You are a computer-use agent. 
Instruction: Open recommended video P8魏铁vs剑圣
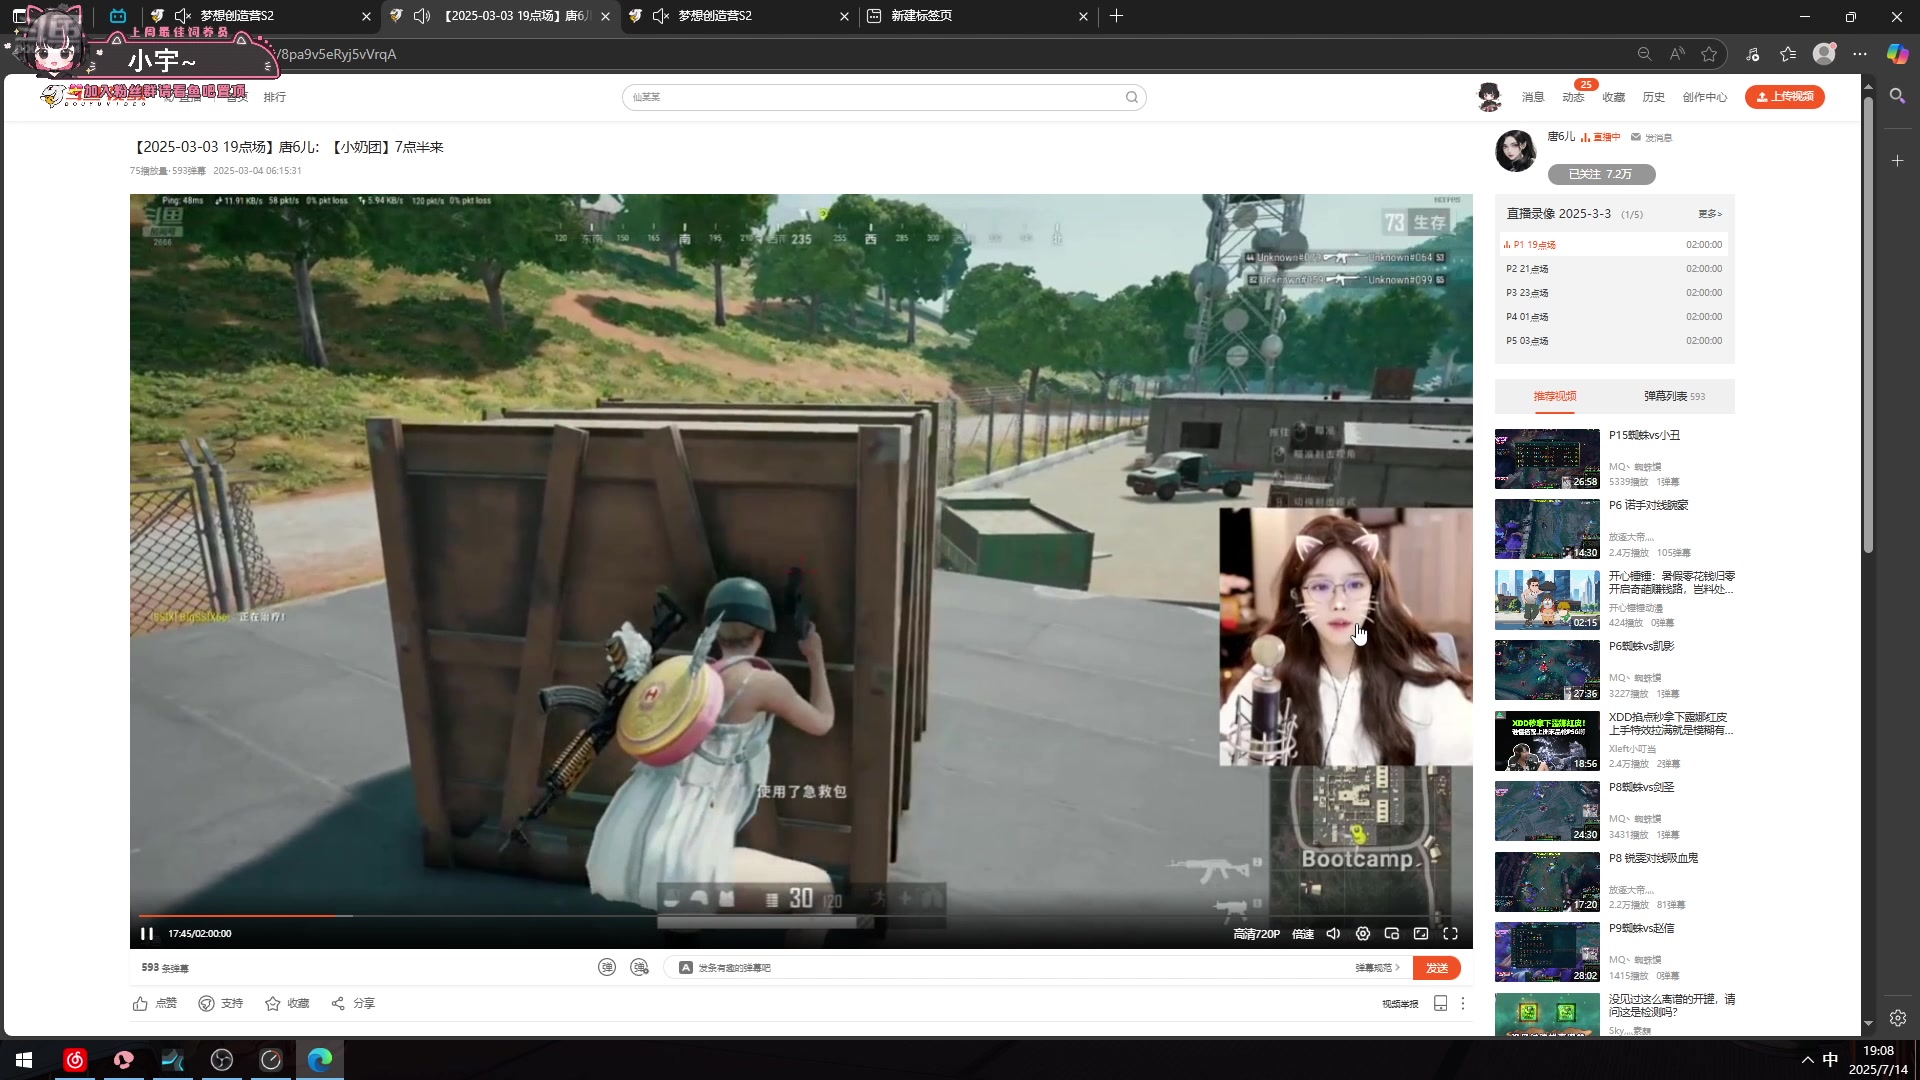pyautogui.click(x=1547, y=811)
